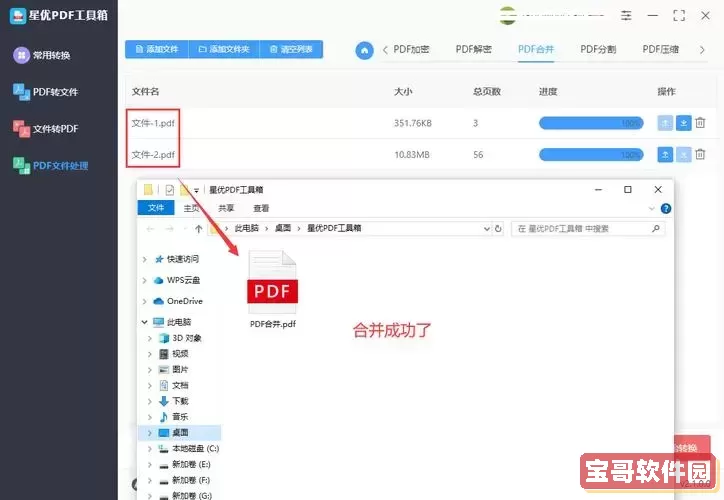Go up one folder level in Explorer
This screenshot has height=500, width=724.
click(199, 229)
